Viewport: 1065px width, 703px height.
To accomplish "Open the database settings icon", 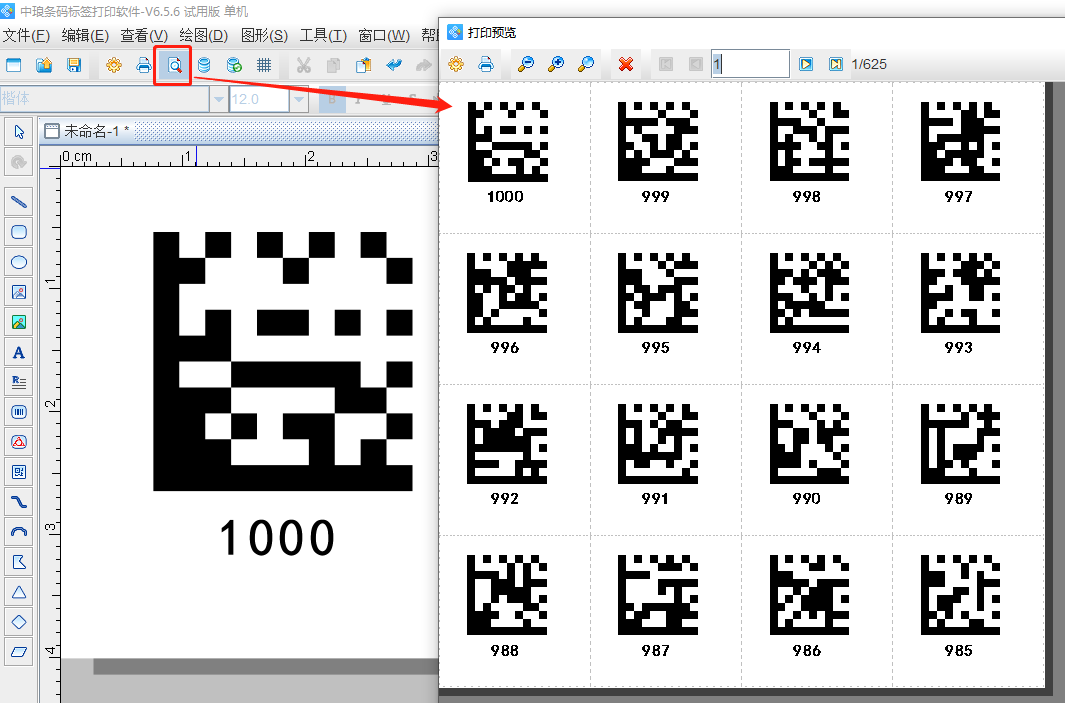I will pos(204,66).
